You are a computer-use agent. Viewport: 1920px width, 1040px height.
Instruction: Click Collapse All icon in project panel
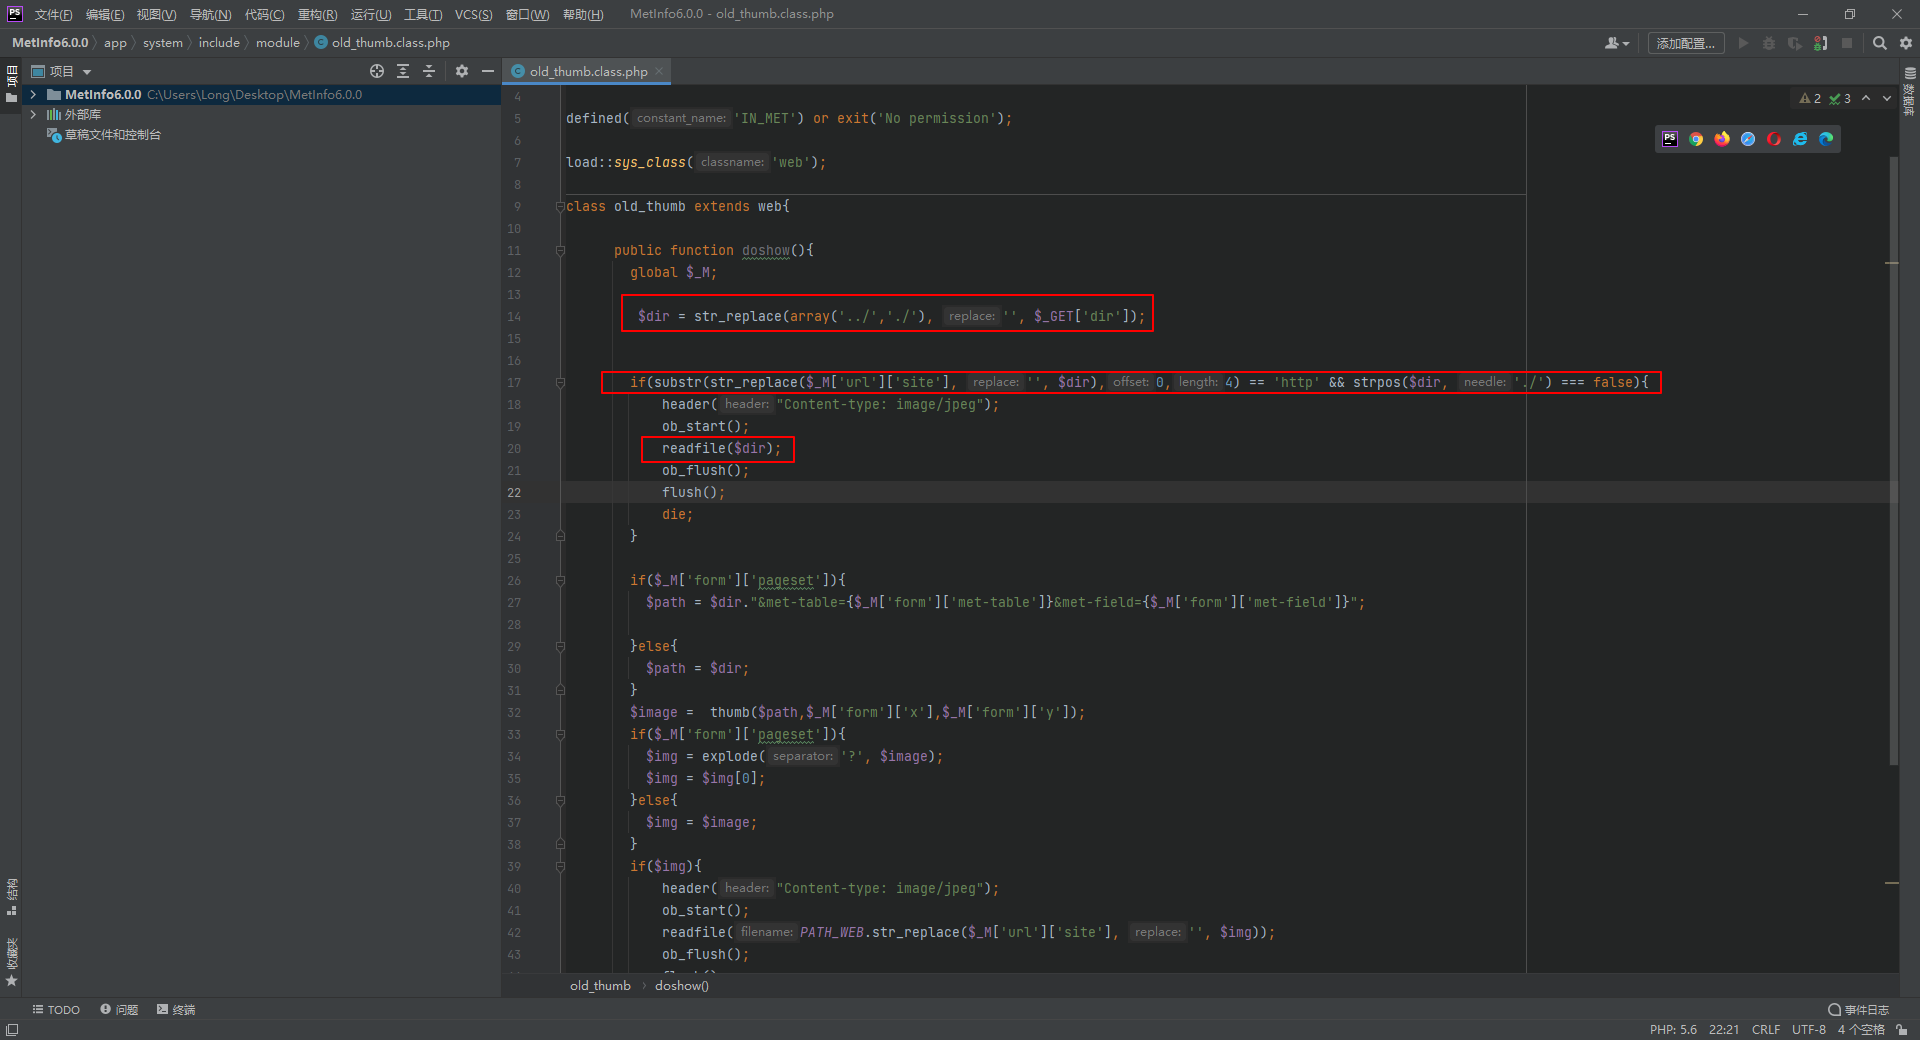[429, 71]
